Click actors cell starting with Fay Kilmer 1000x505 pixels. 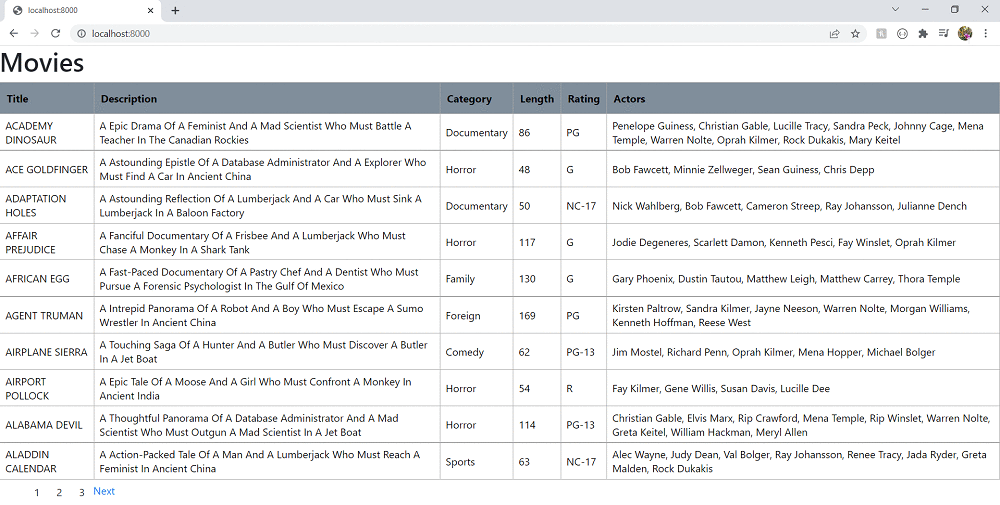[x=803, y=388]
